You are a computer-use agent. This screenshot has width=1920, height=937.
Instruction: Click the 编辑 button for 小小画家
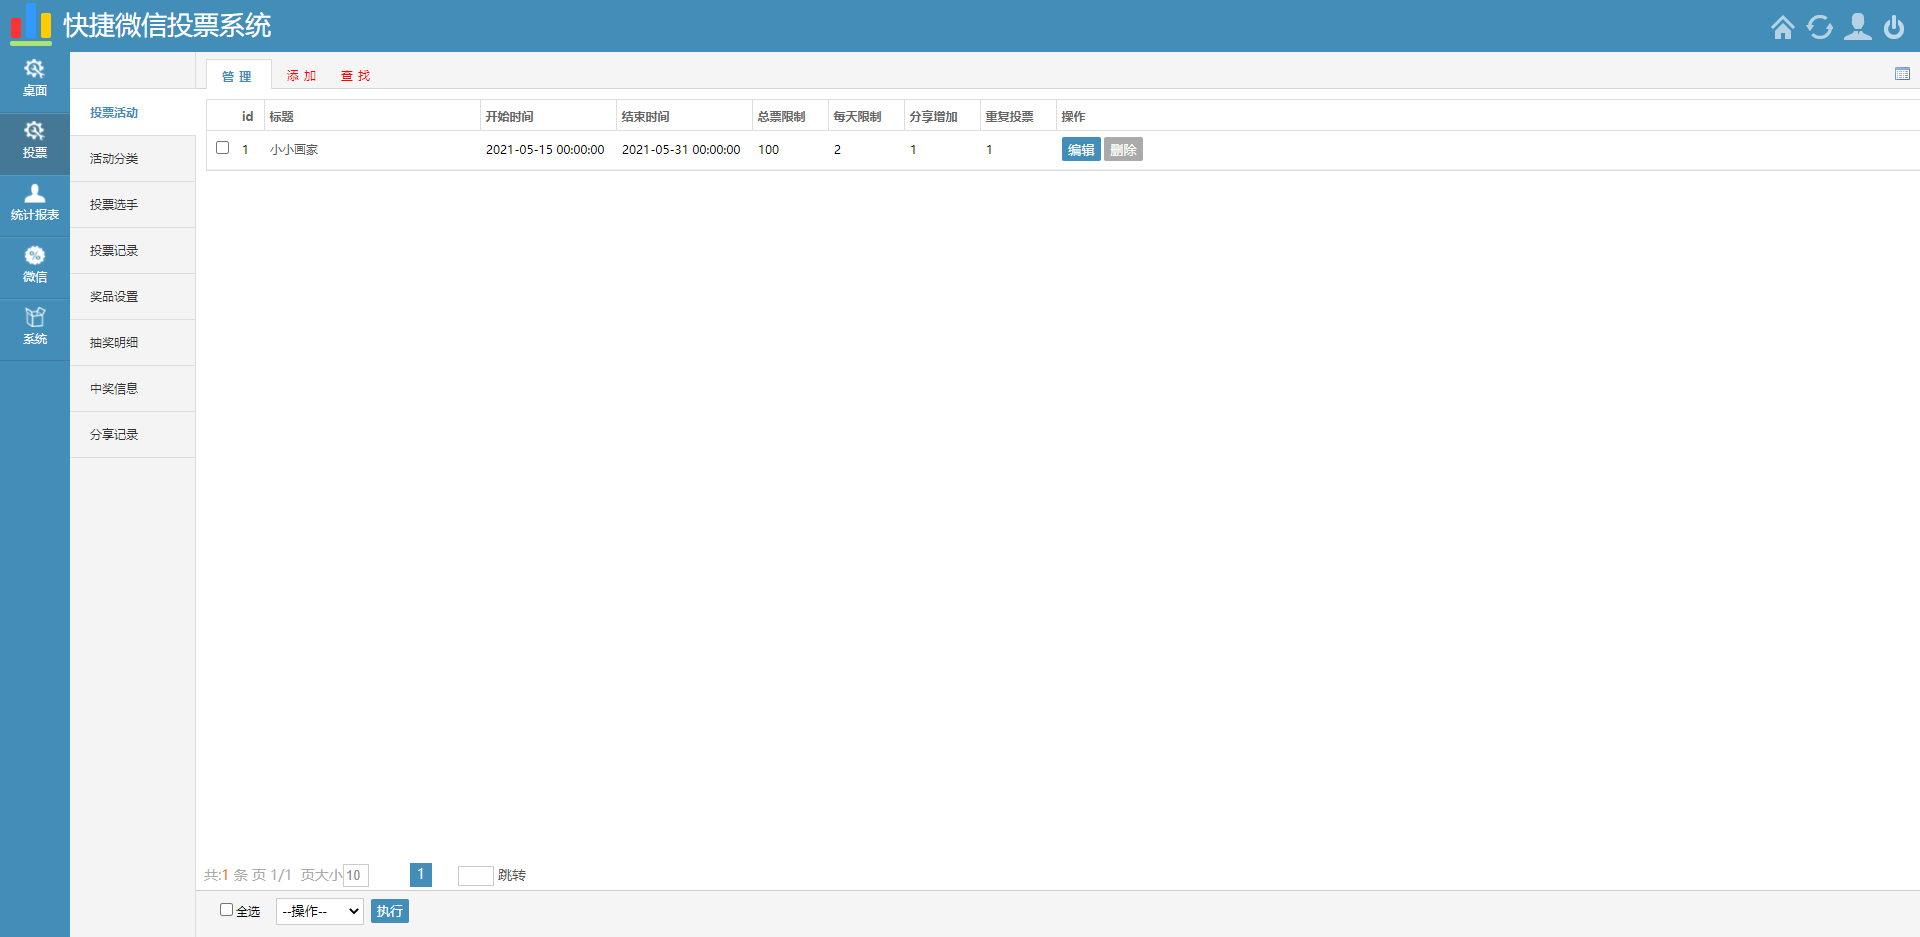click(x=1081, y=150)
